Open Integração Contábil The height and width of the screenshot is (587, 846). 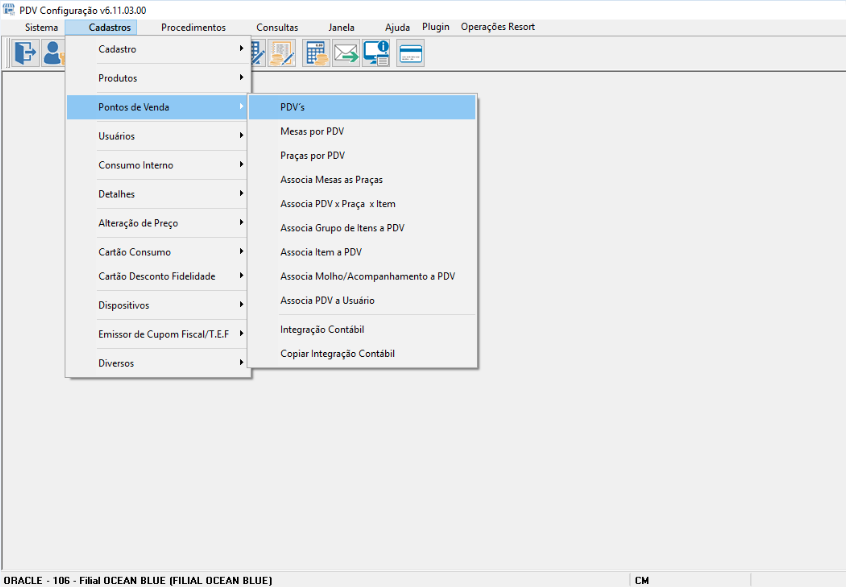pyautogui.click(x=362, y=330)
